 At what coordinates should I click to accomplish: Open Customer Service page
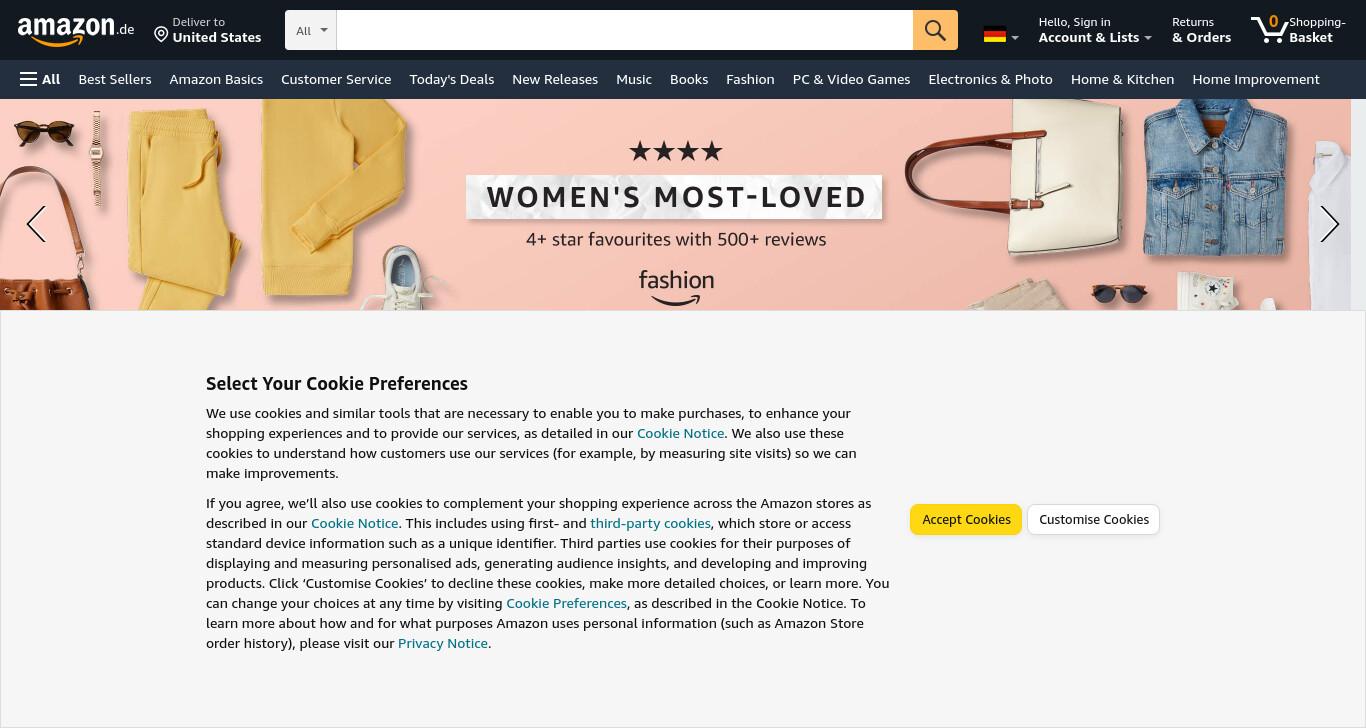point(336,79)
